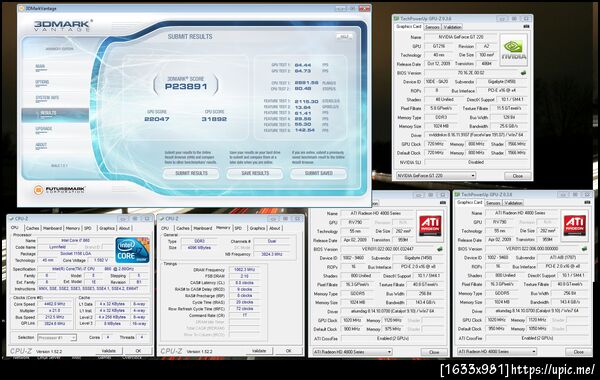
Task: Click the CAS# Latency value in CPU-Z
Action: tap(244, 283)
